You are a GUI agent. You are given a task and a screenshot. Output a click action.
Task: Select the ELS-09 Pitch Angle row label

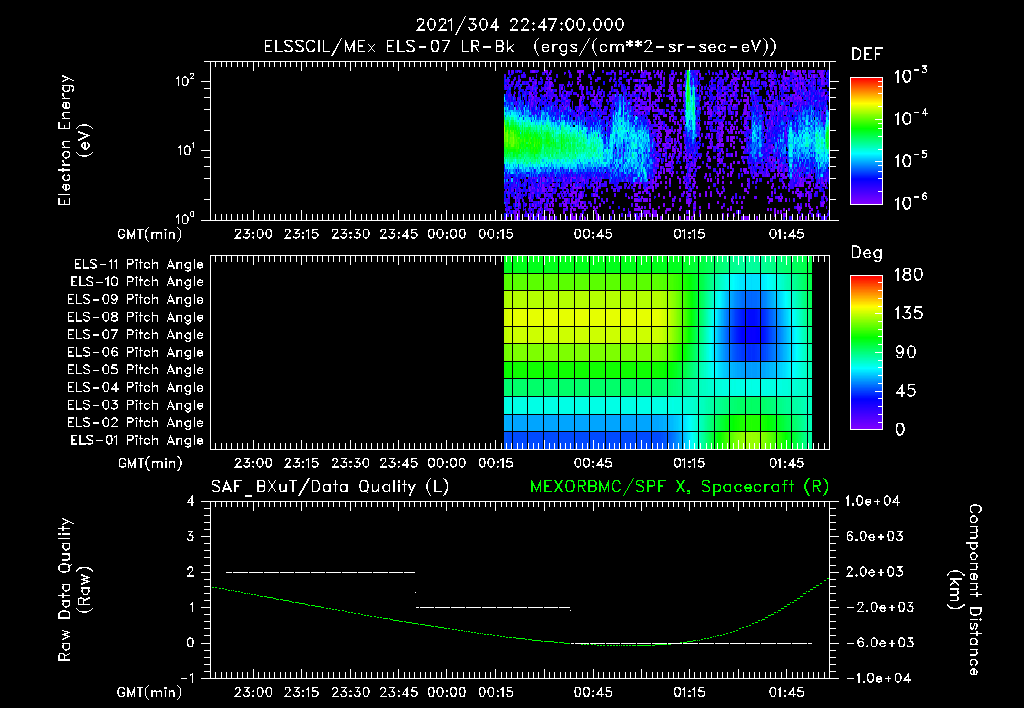135,300
